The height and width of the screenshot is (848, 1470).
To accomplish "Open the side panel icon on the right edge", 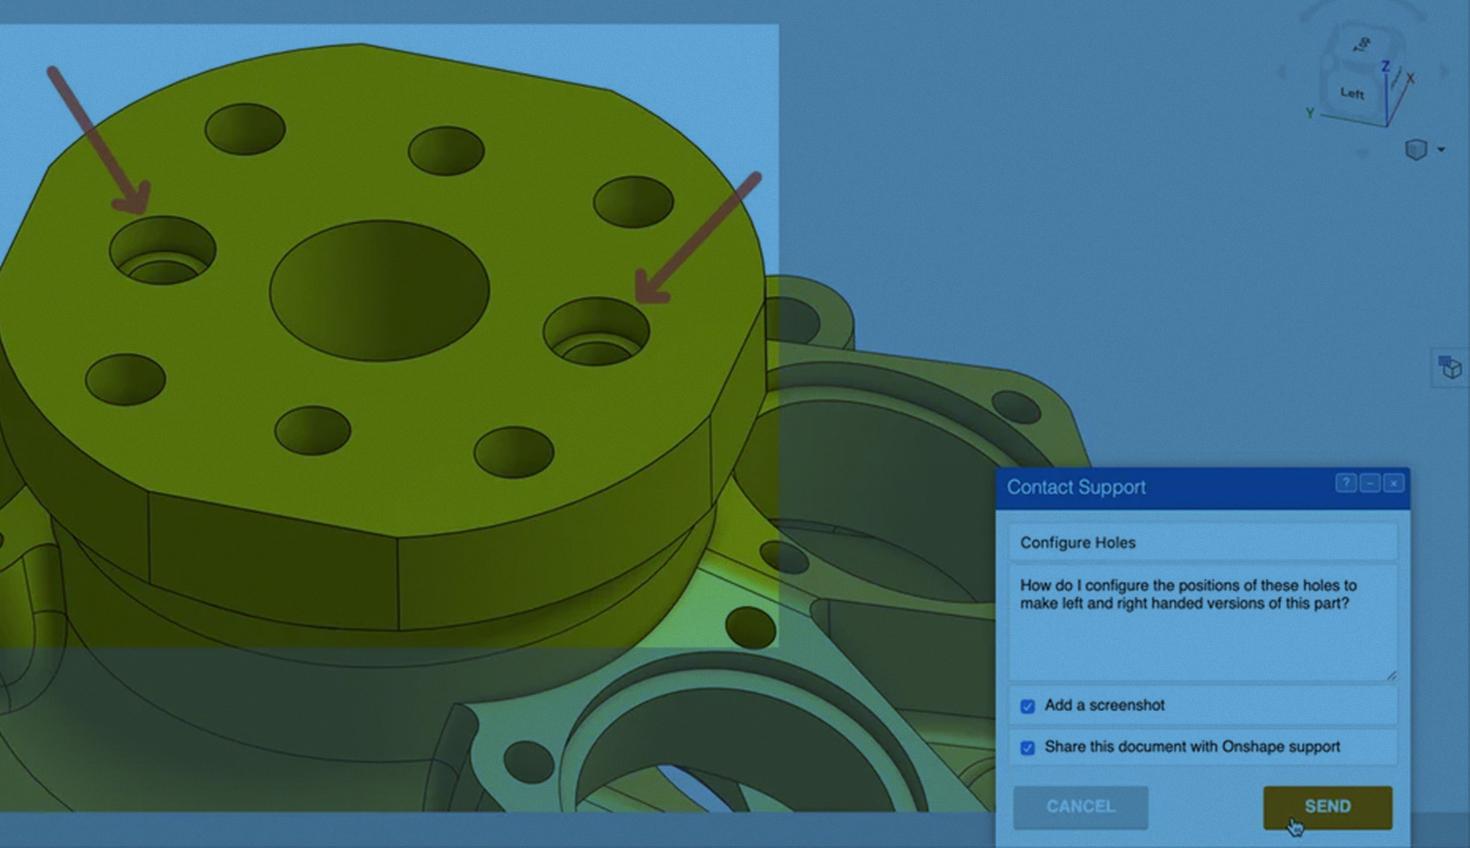I will click(x=1449, y=368).
